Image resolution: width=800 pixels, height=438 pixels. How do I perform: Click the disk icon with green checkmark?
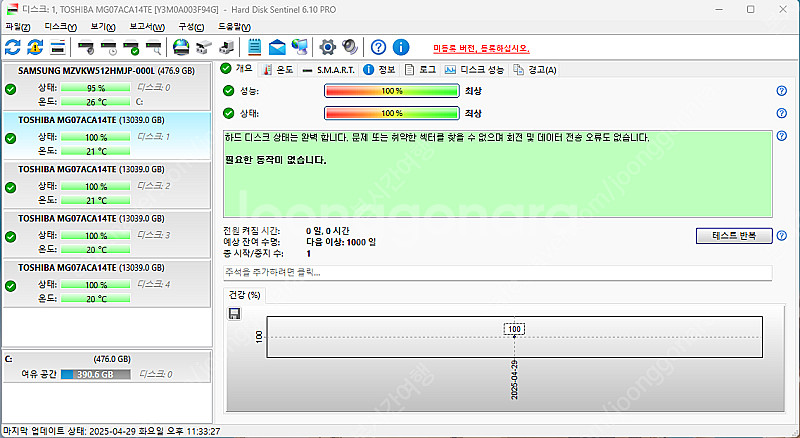click(x=131, y=47)
